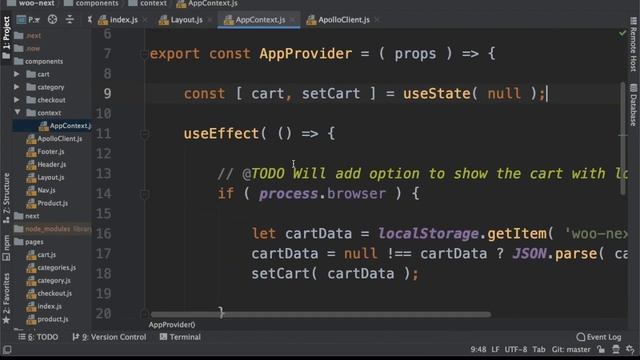
Task: Fold the AppProvider function at line 7
Action: [x=144, y=53]
